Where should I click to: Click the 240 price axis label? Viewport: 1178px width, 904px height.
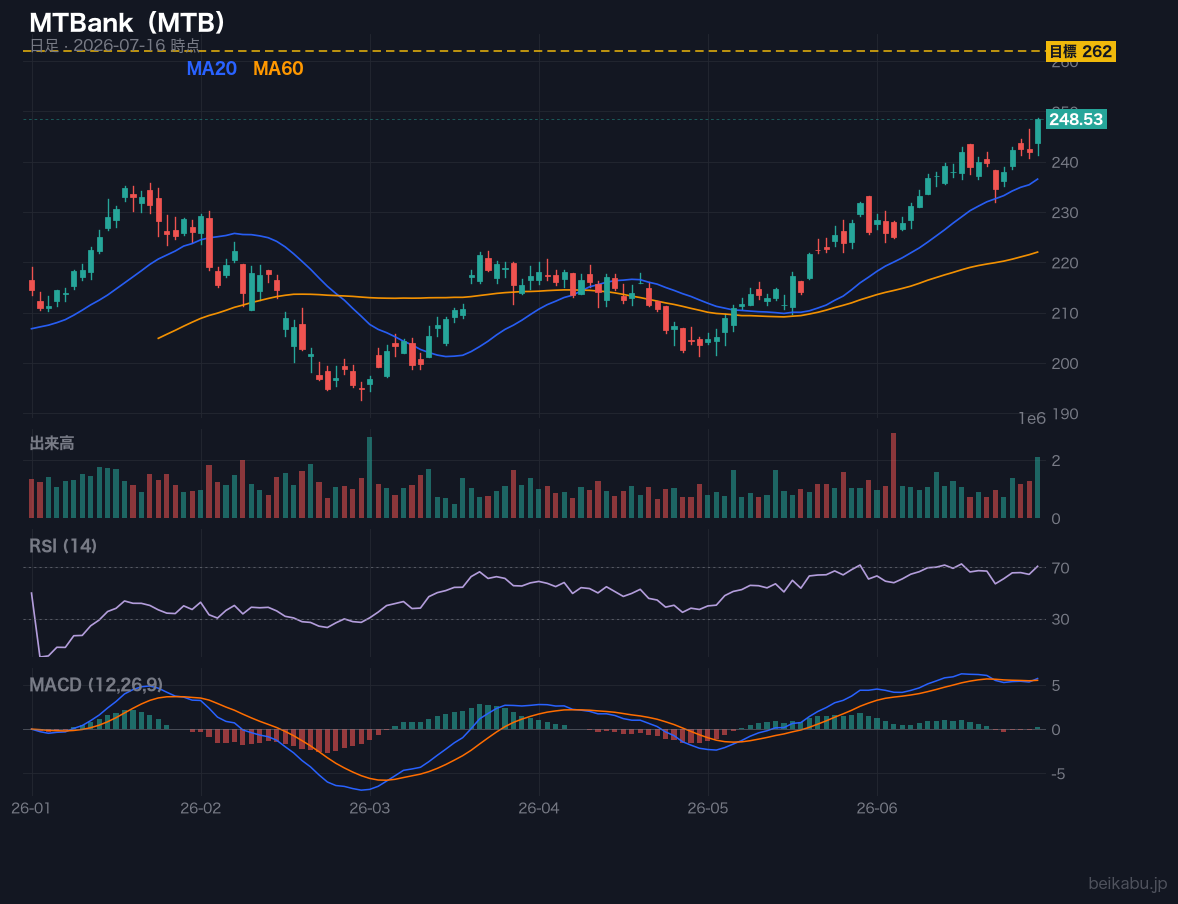coord(1065,162)
